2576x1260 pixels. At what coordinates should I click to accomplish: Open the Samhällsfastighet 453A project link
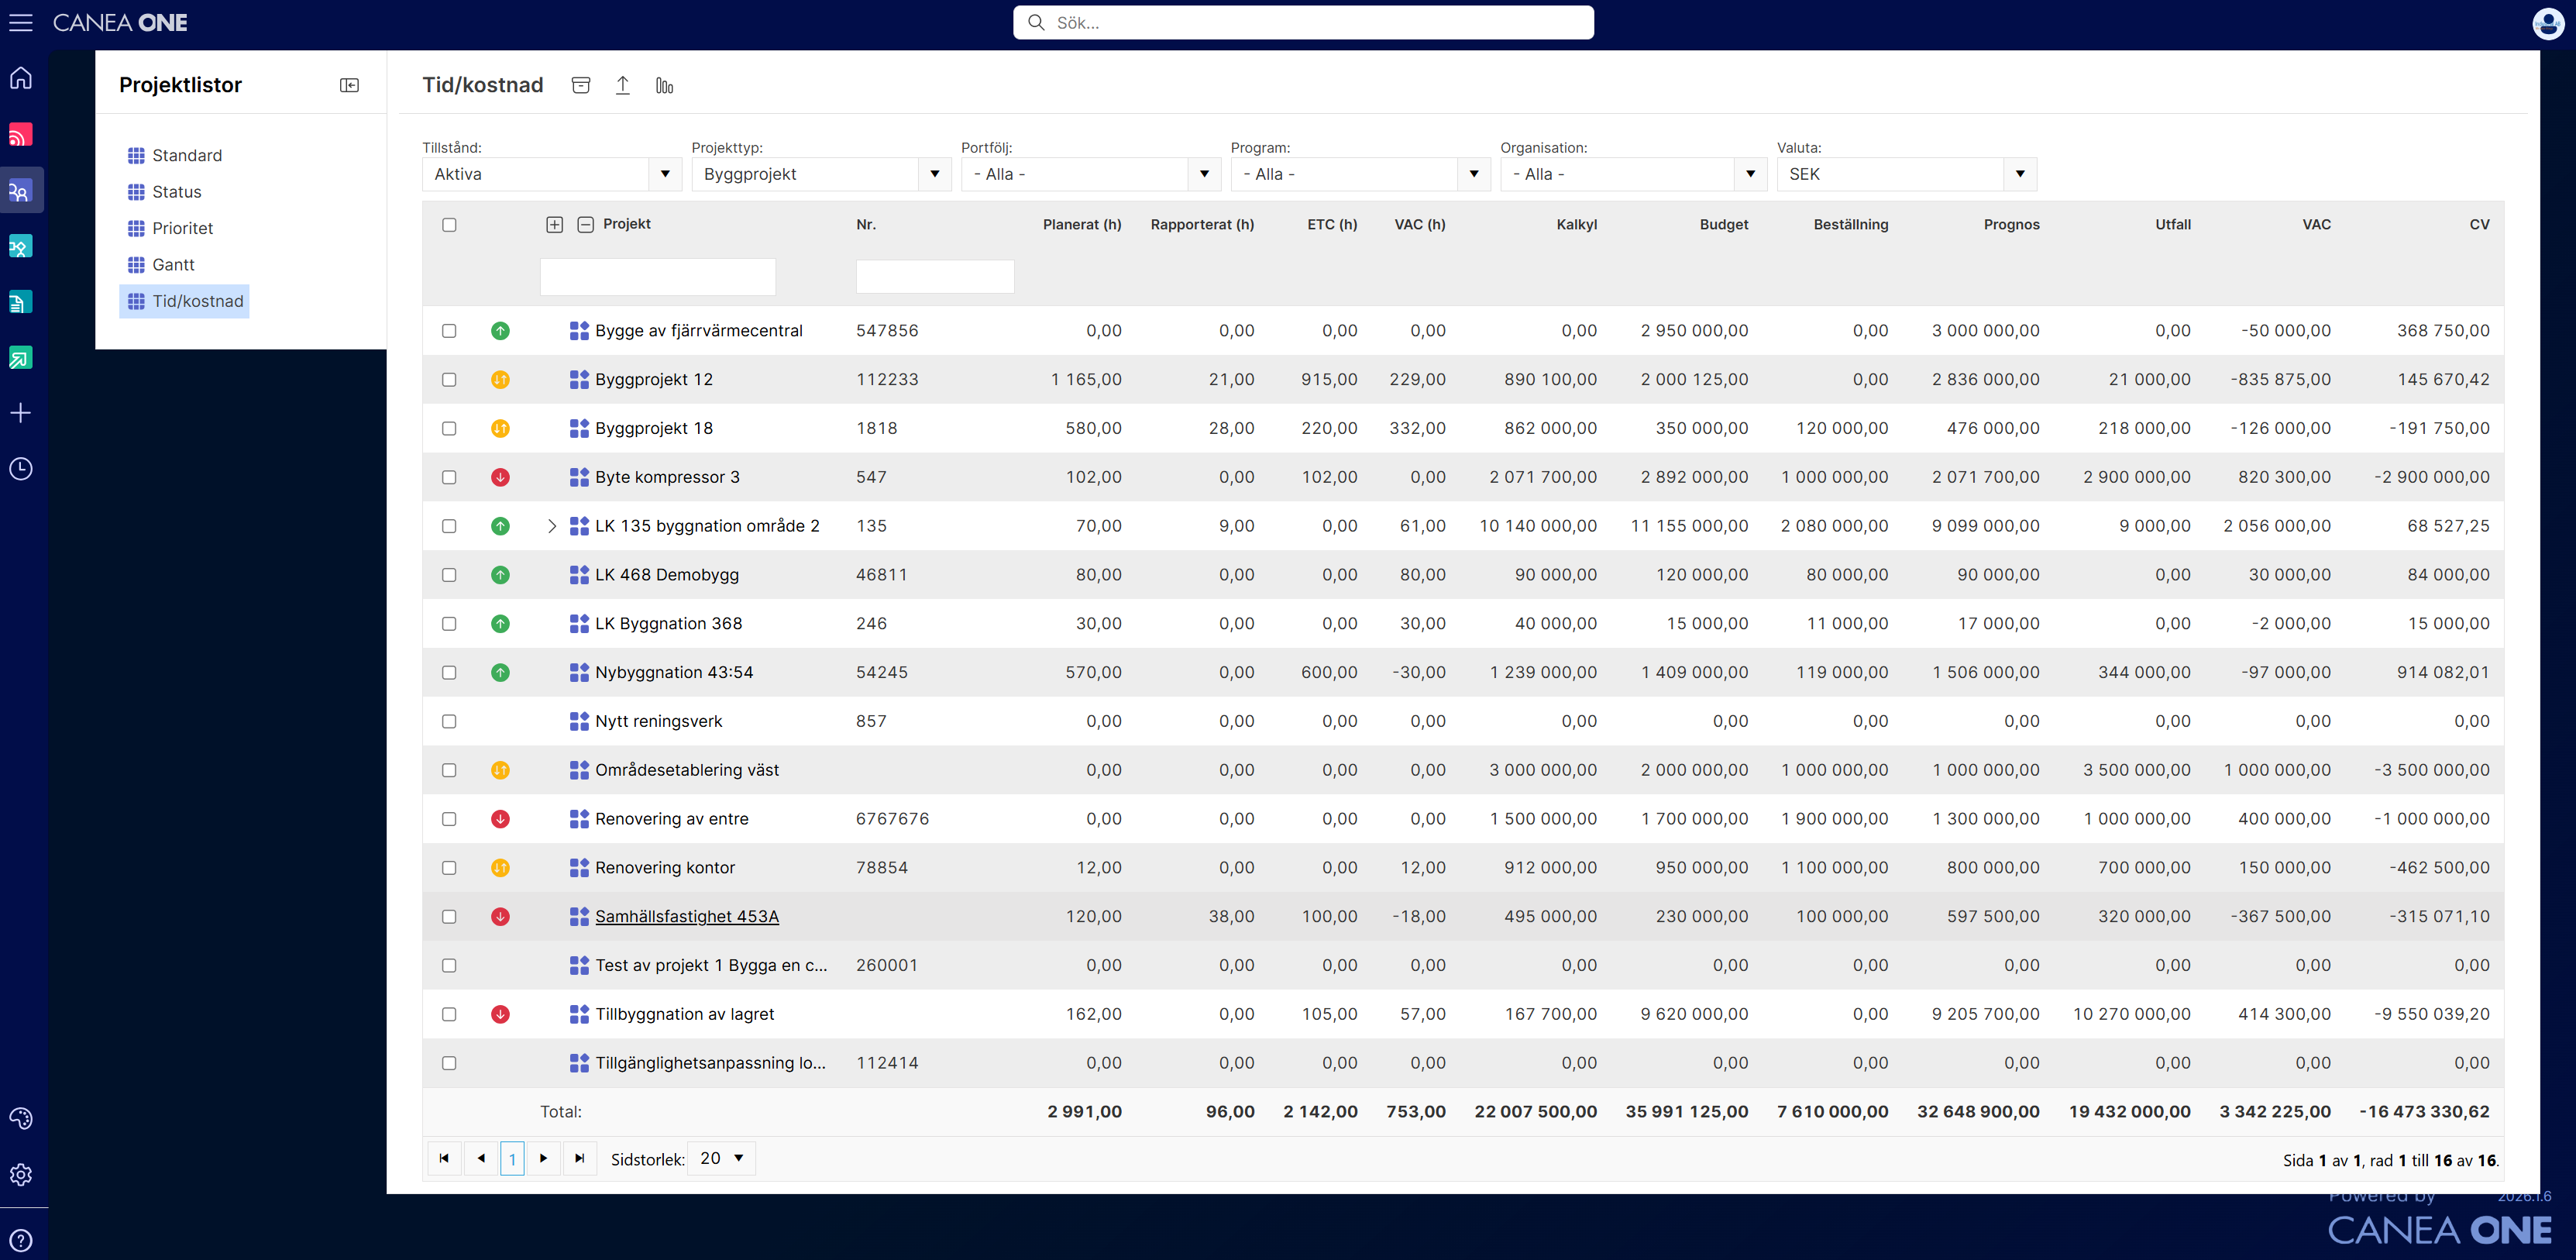686,916
